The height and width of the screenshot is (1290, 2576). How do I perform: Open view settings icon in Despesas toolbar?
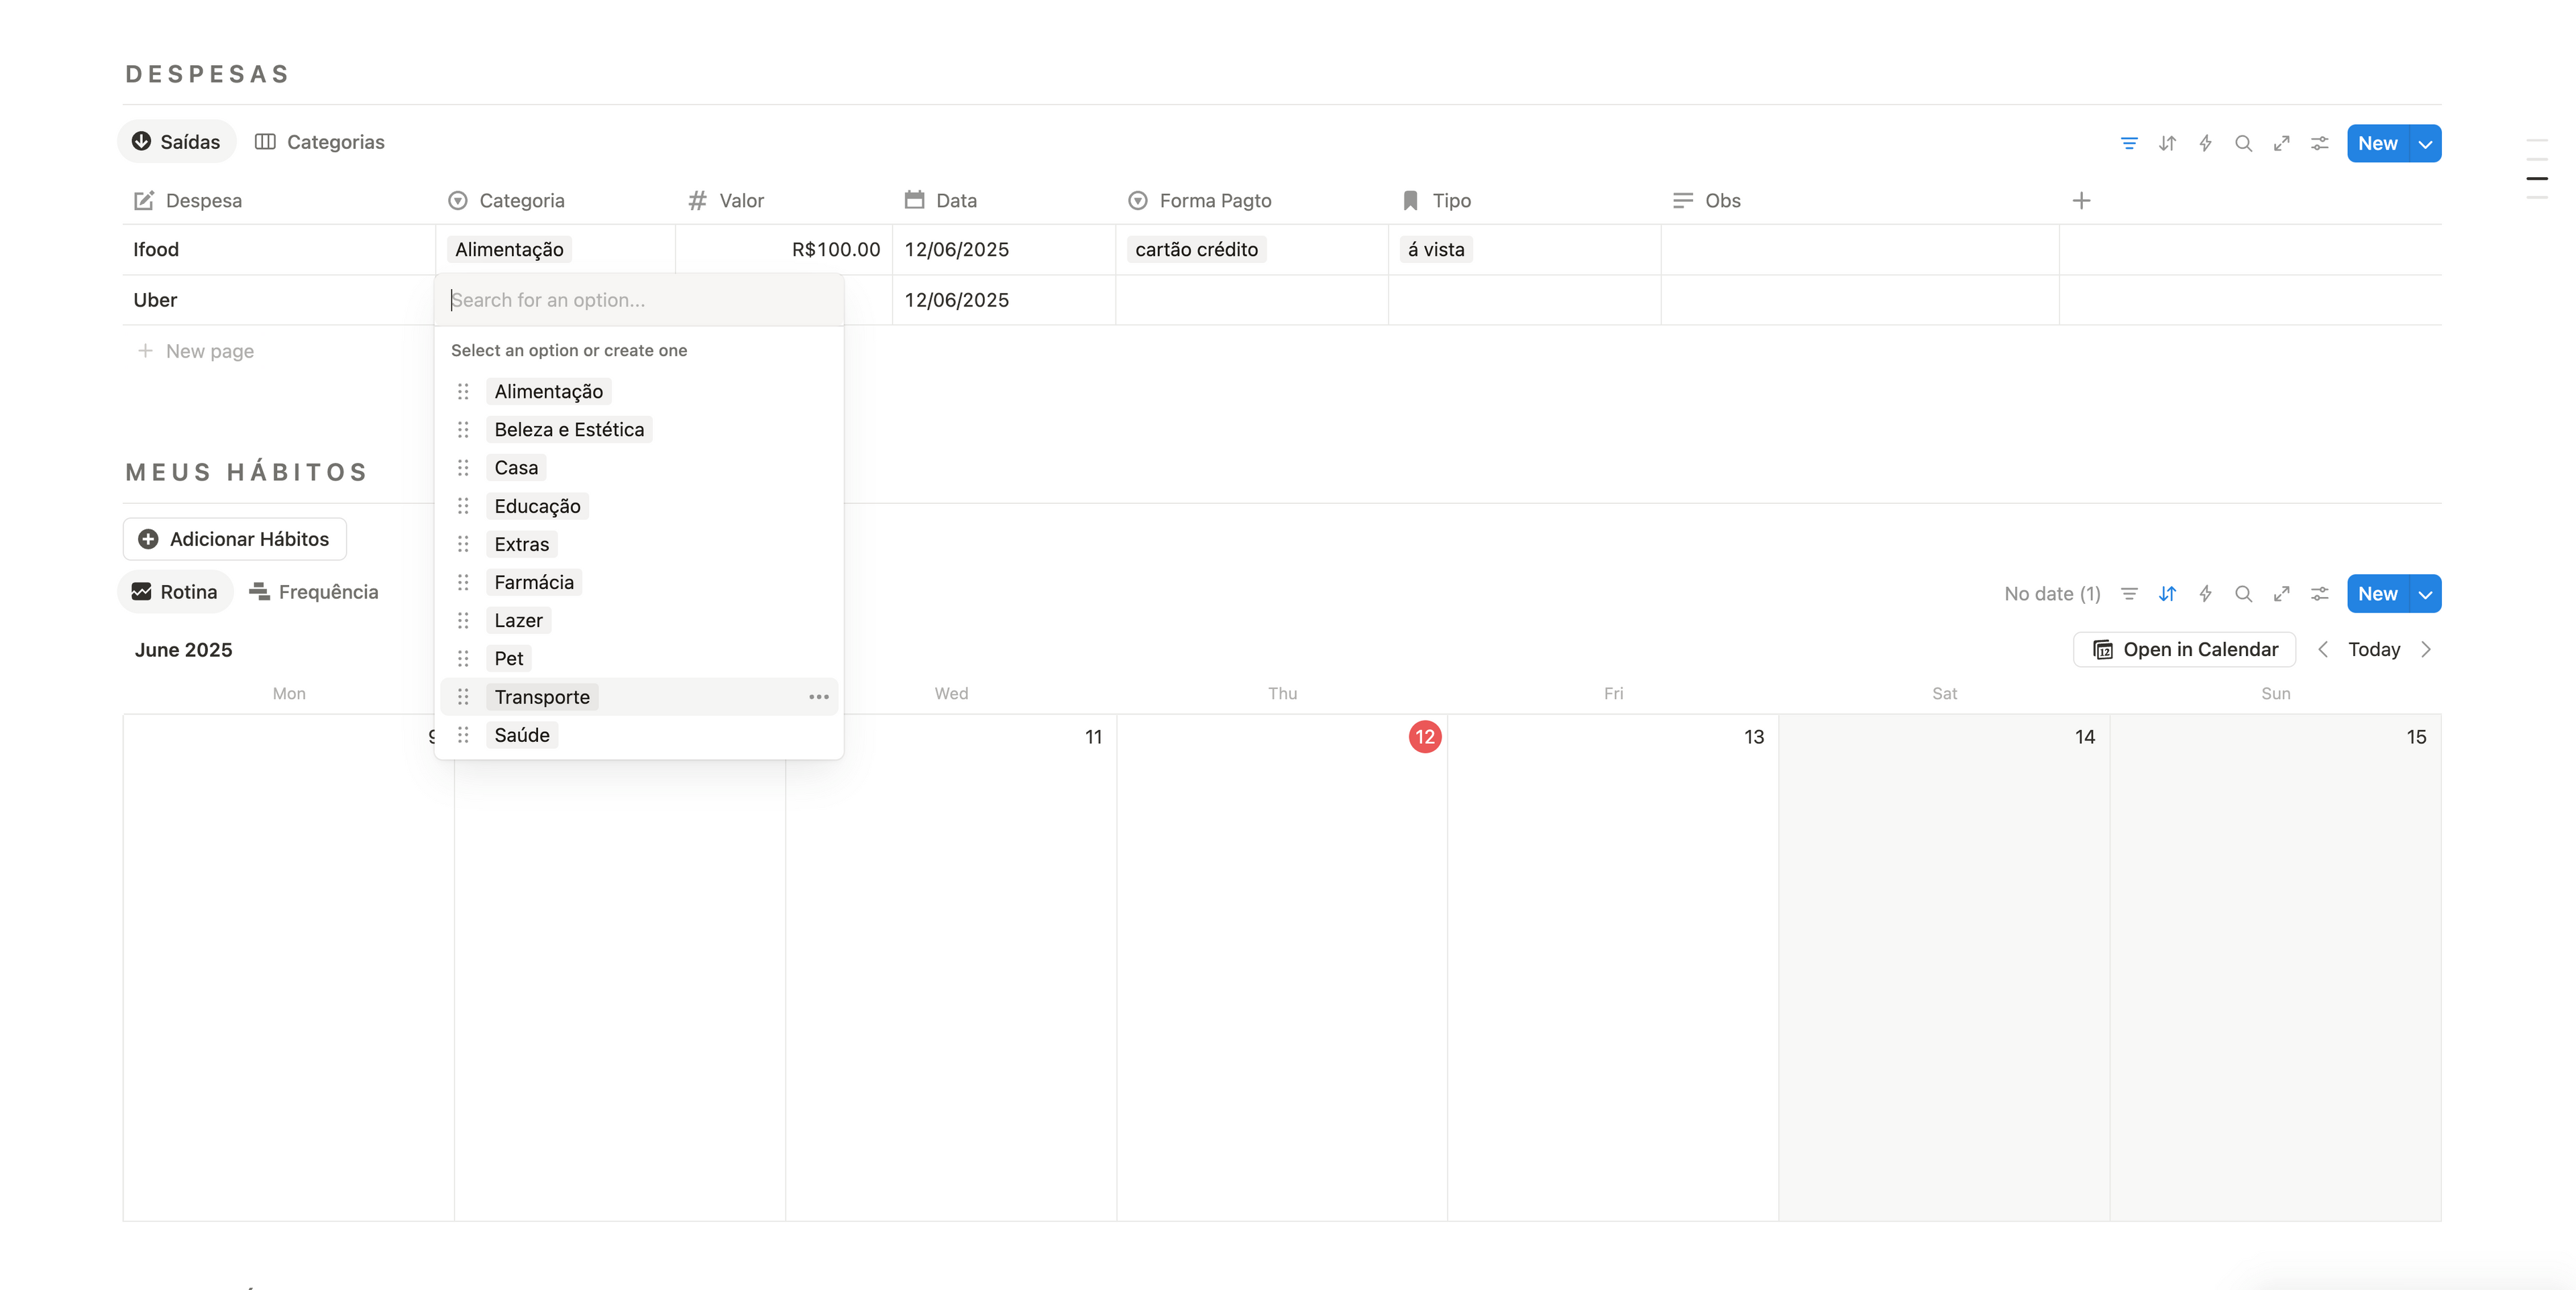tap(2319, 144)
